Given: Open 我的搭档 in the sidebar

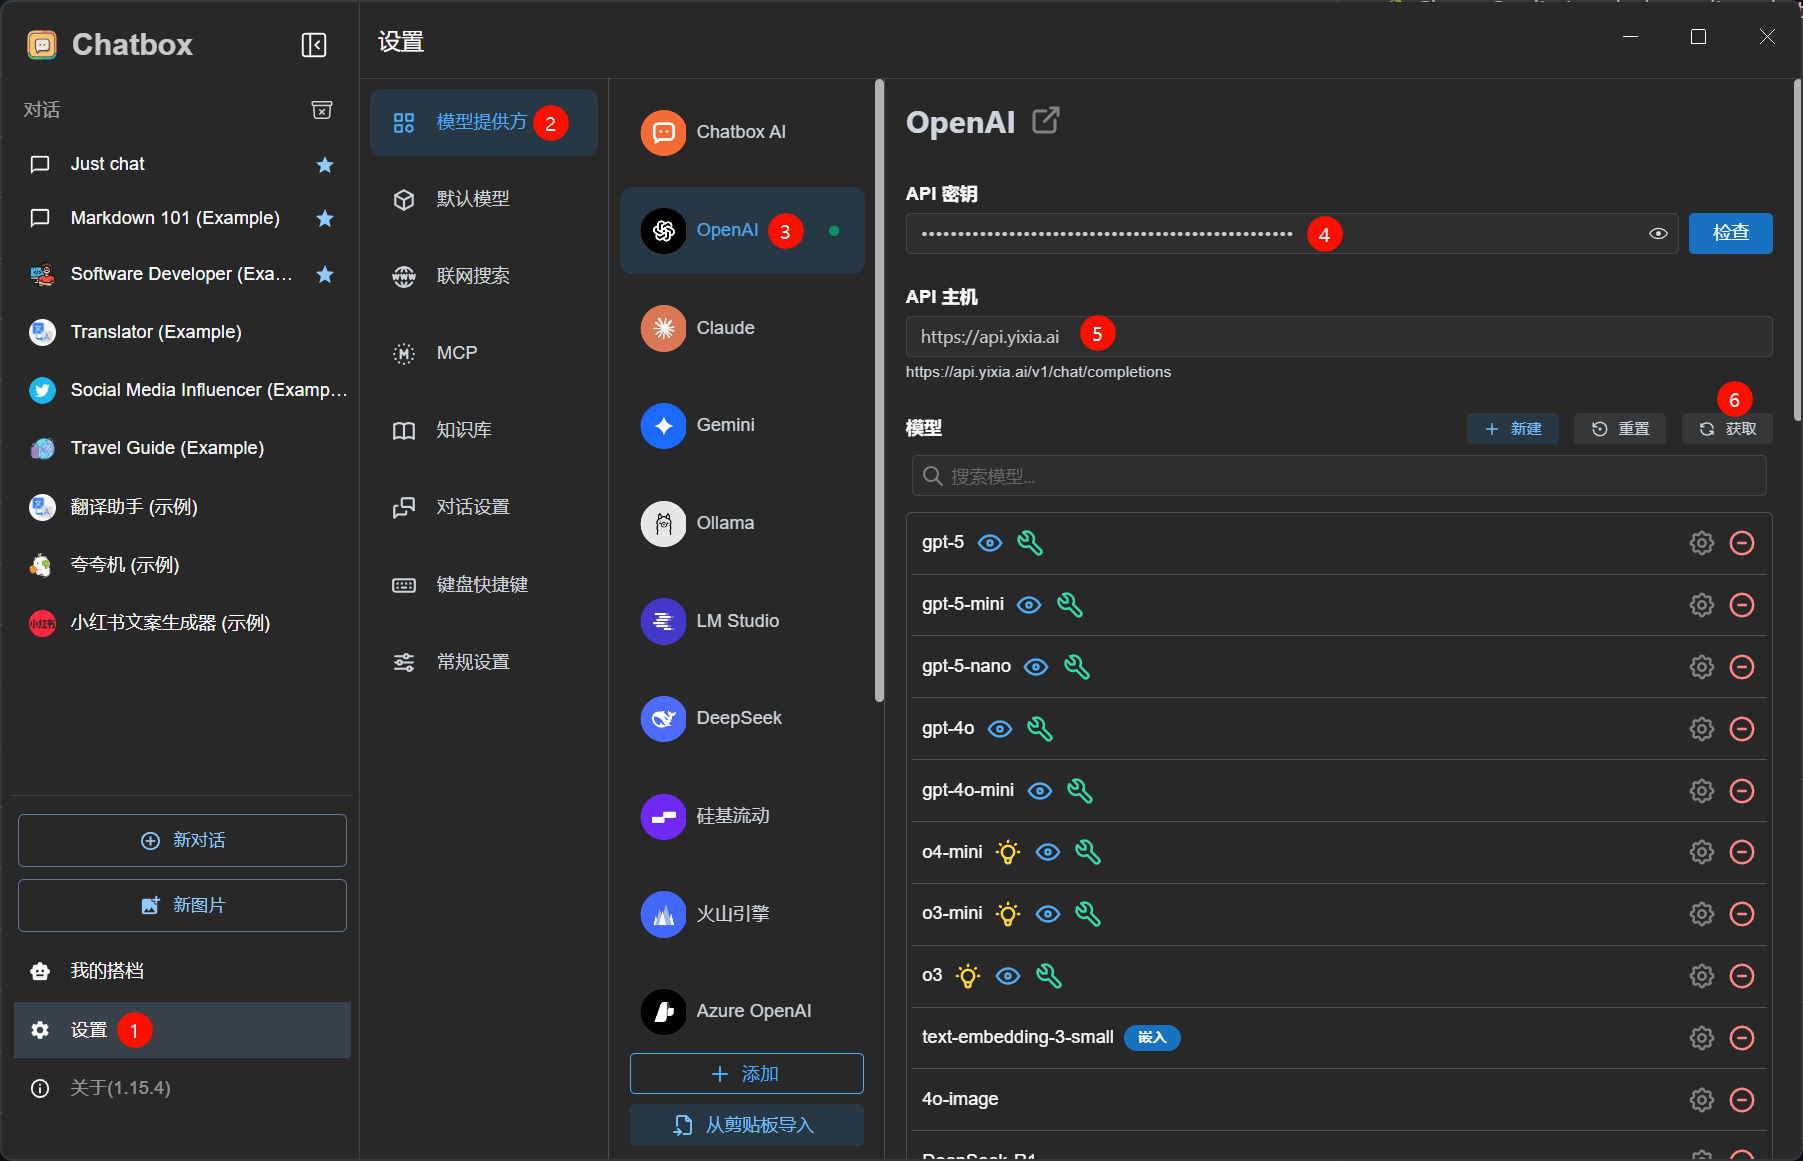Looking at the screenshot, I should coord(182,971).
